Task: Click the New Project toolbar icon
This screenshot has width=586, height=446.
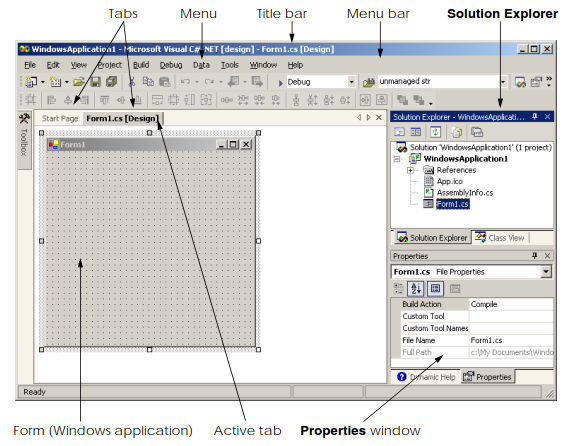Action: 31,81
